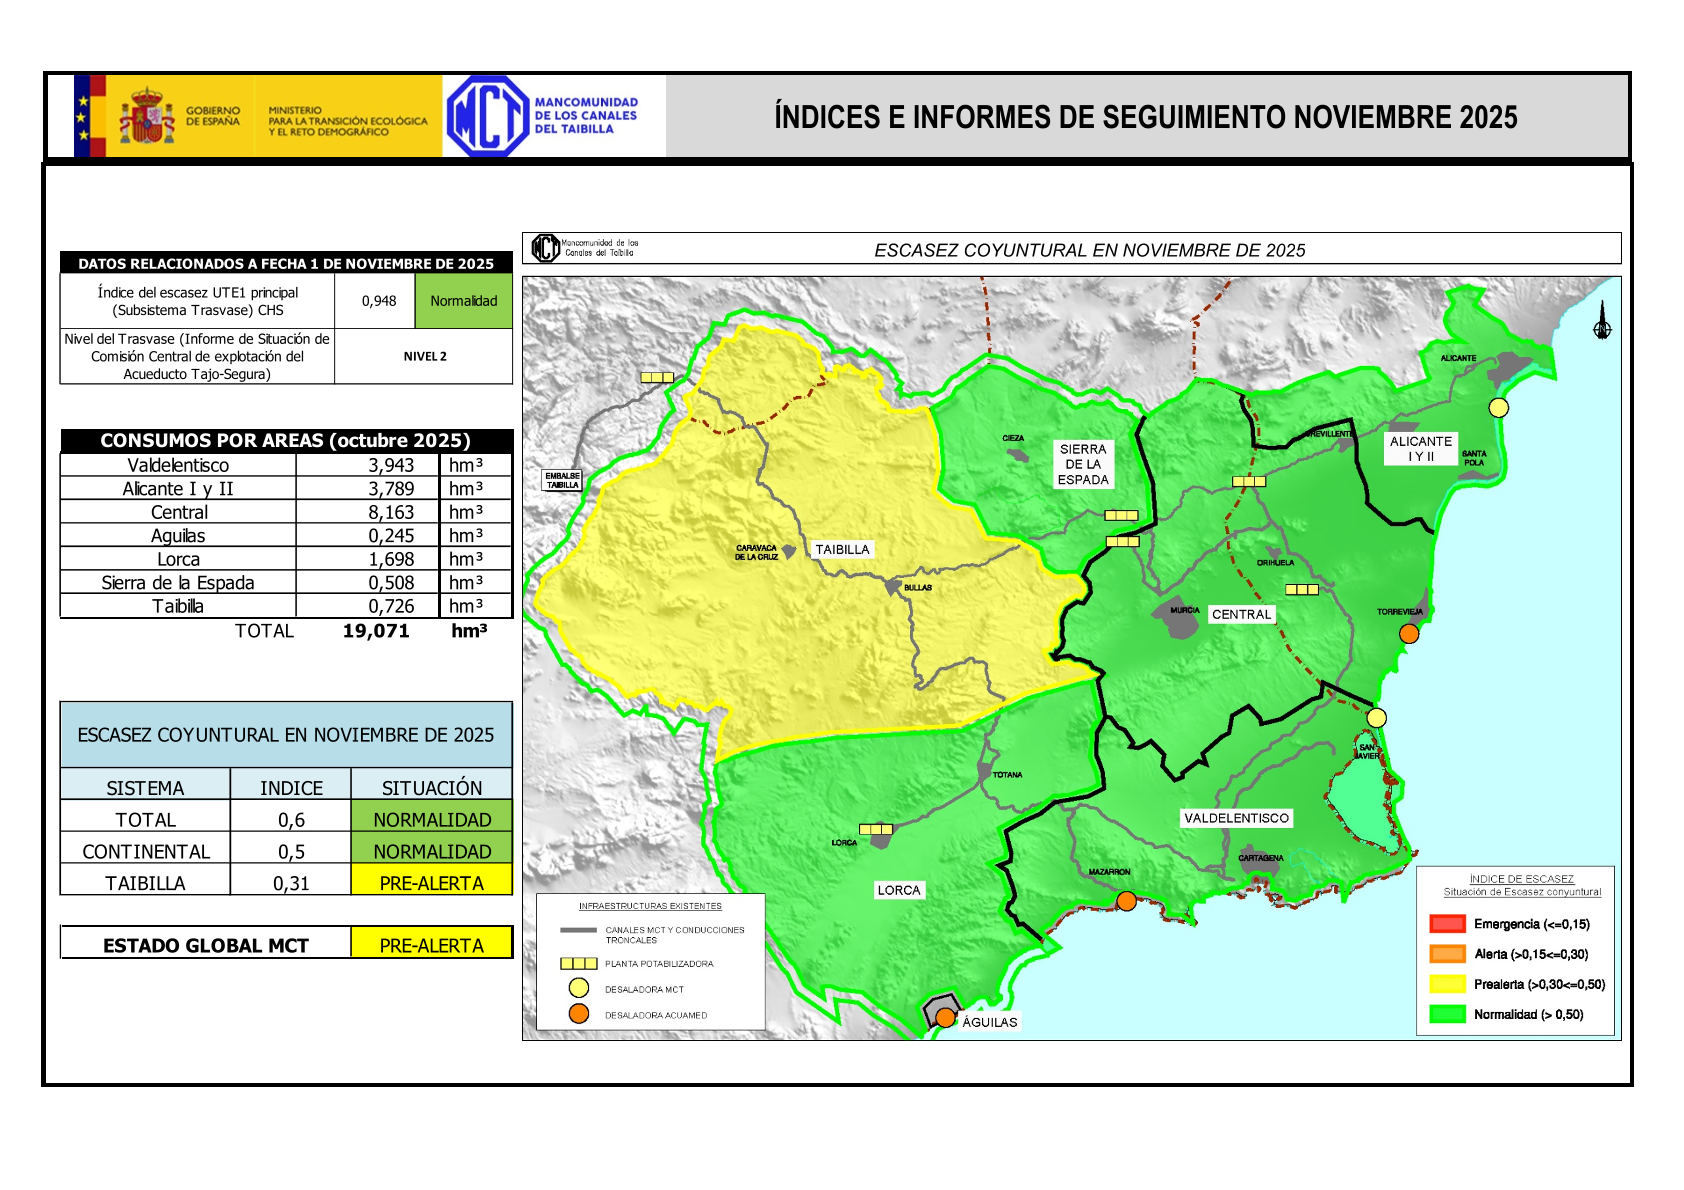Click the orange Desaladora ACUAMED legend circle

coord(578,1013)
